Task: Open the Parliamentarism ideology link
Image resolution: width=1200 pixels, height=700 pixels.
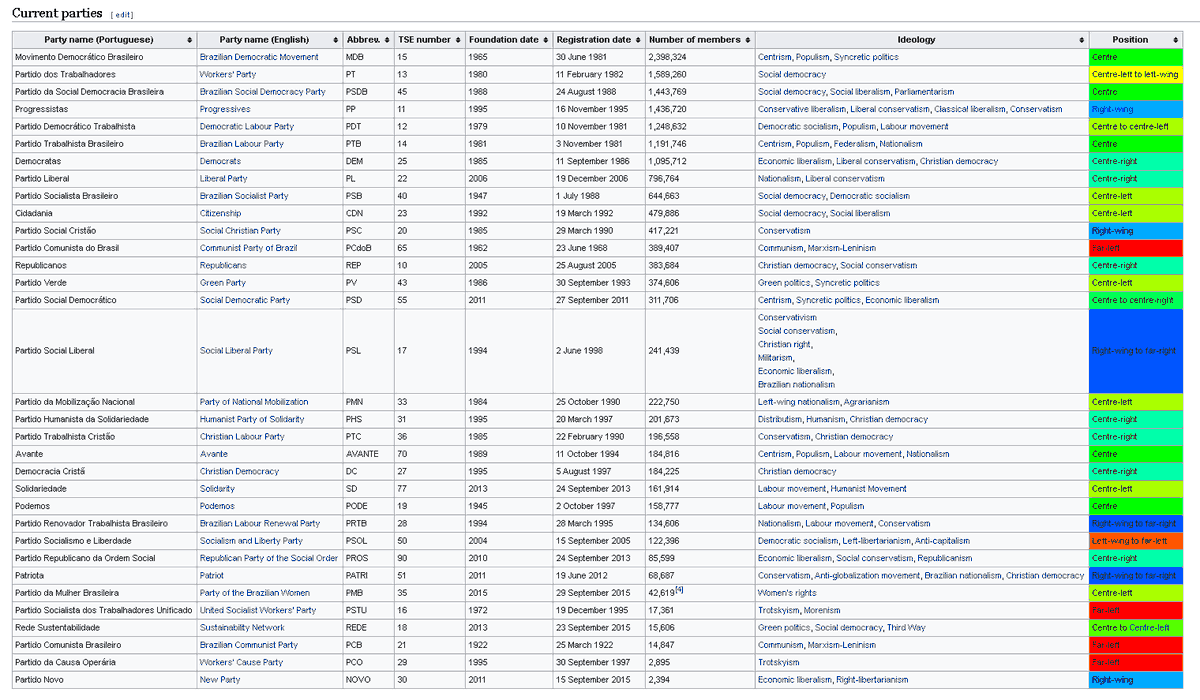Action: pos(925,92)
